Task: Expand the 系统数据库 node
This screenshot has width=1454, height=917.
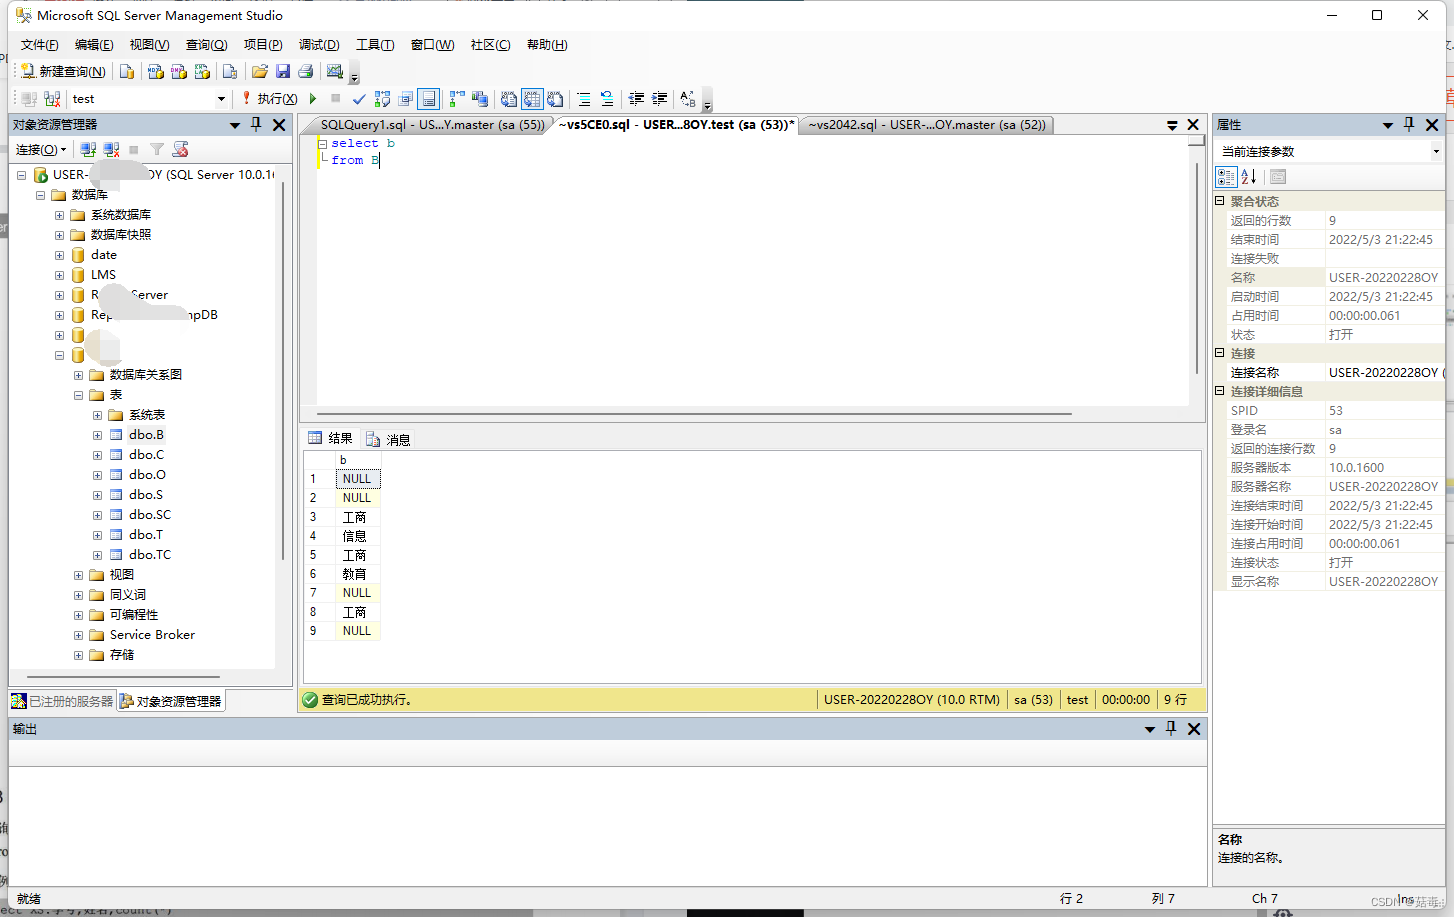Action: (x=59, y=215)
